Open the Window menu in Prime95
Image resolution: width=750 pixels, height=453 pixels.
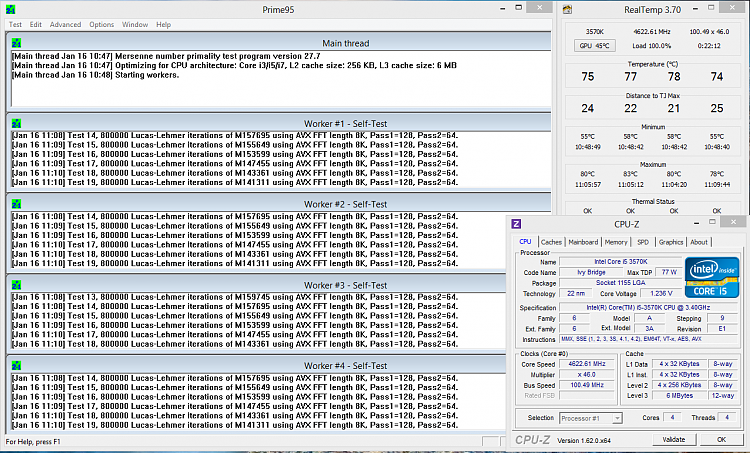(135, 24)
